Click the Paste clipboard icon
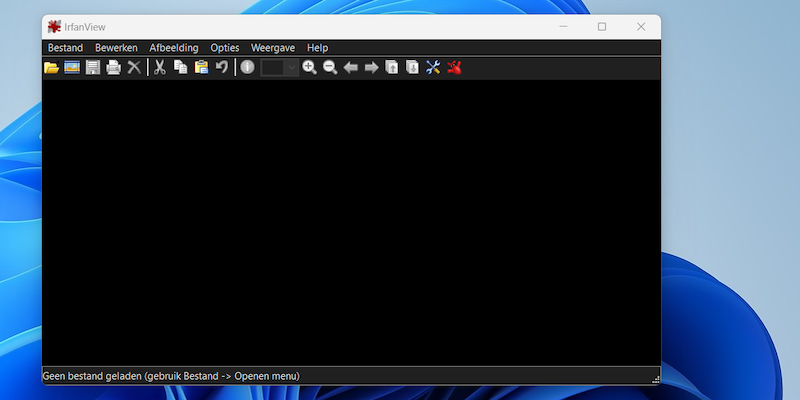Screen dimensions: 800x400 click(x=201, y=68)
